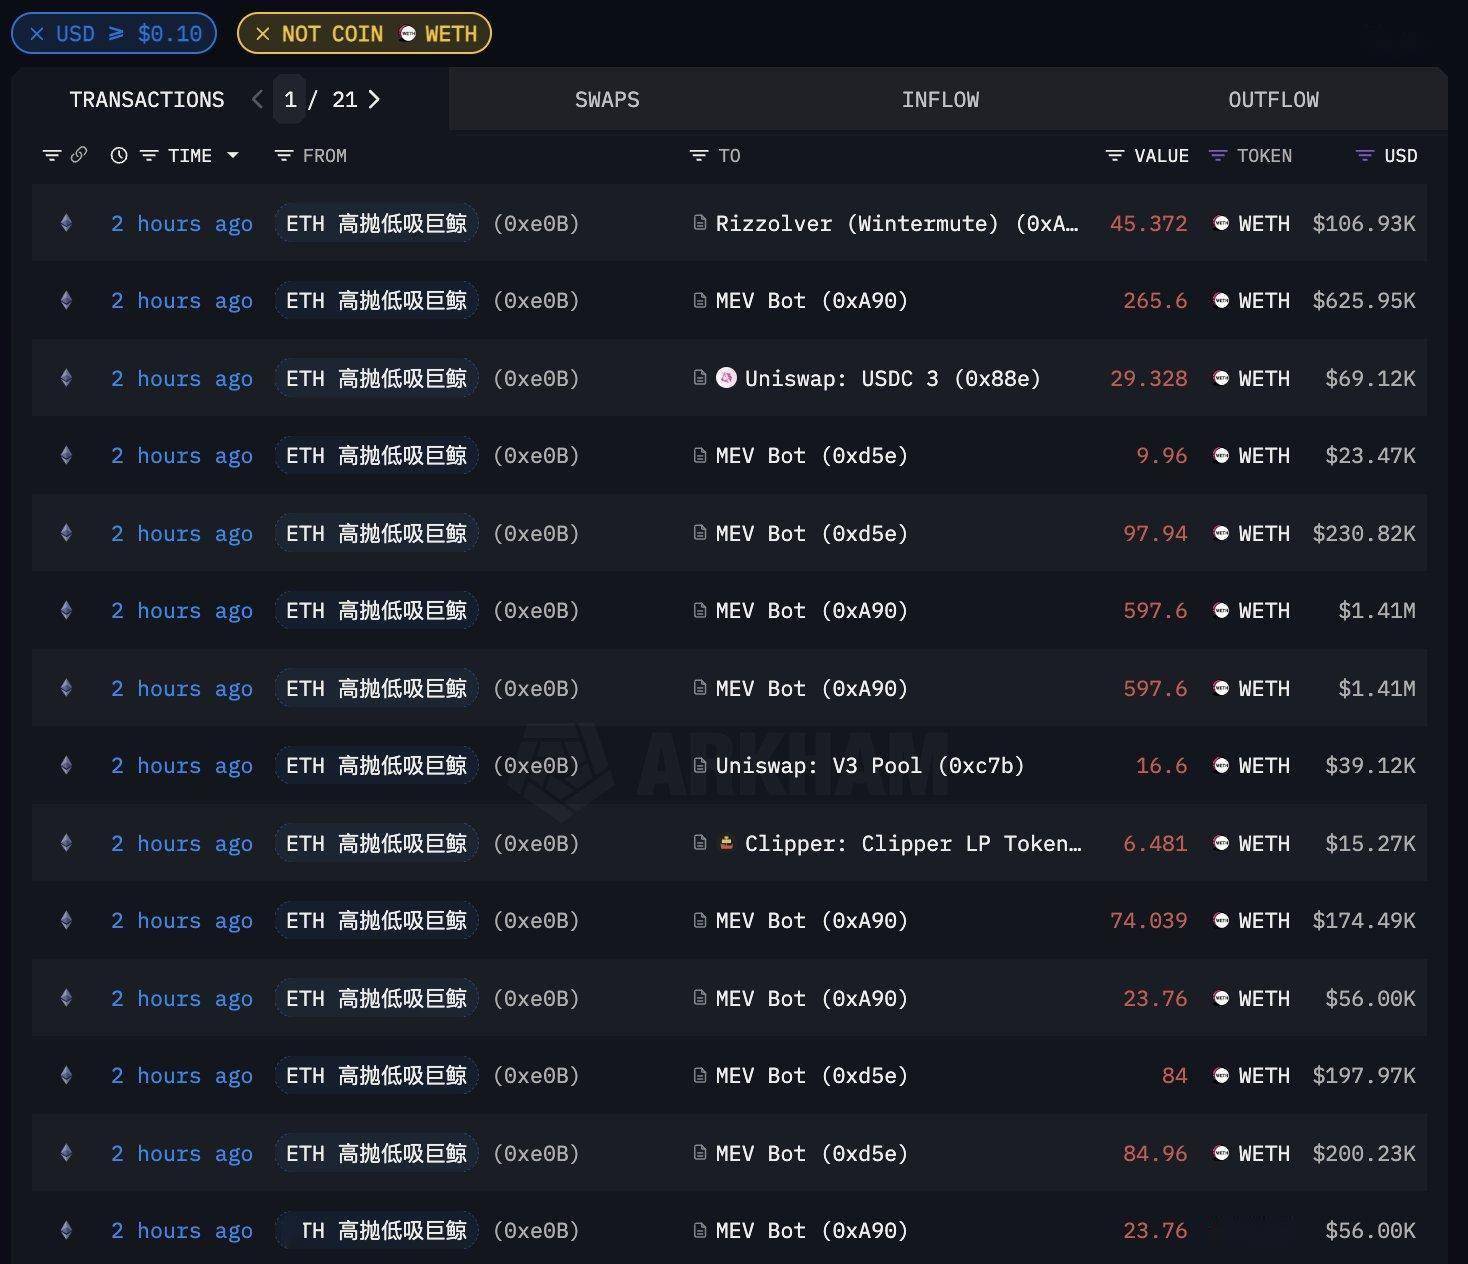Click Ethereum icon in the $15.27K row

click(x=66, y=843)
